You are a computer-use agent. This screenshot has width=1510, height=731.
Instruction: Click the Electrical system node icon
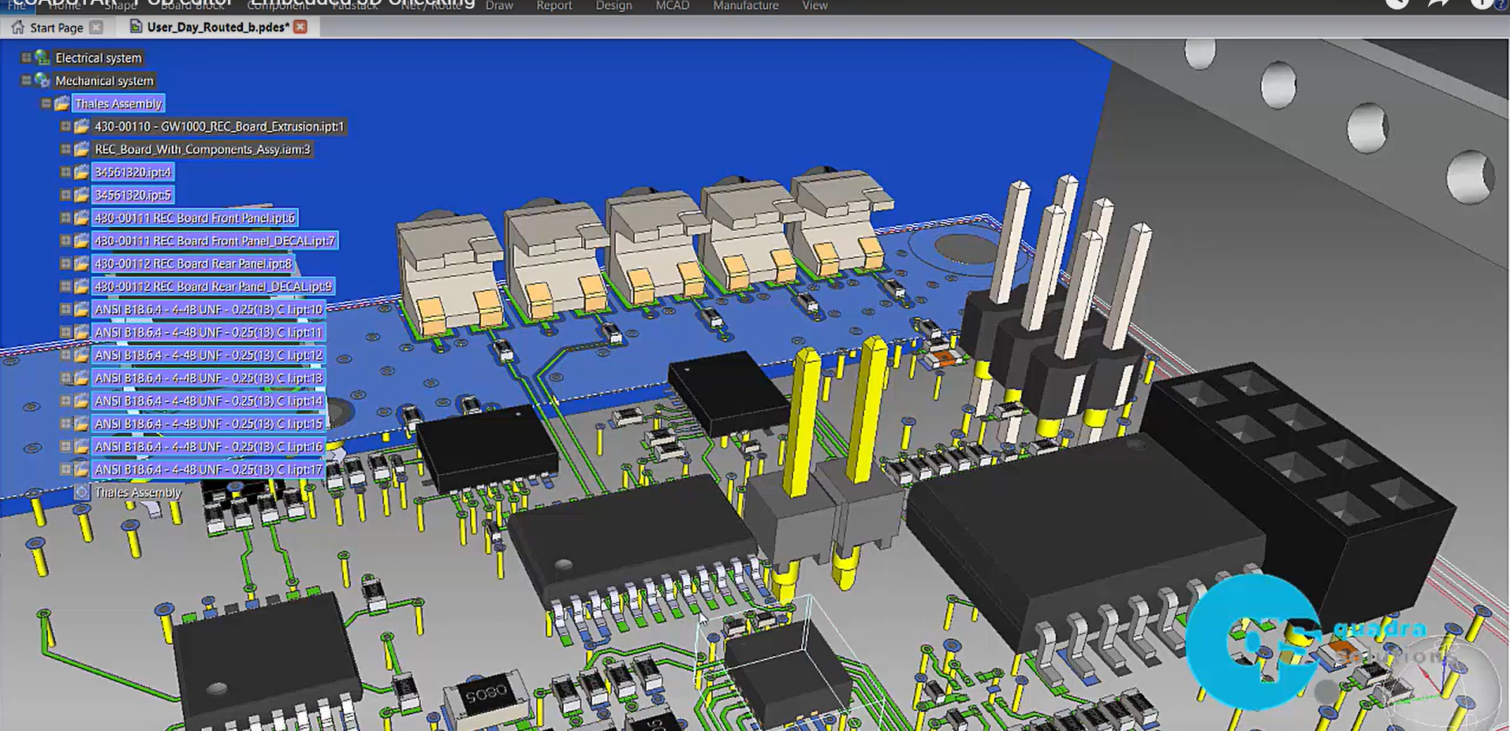pos(42,58)
